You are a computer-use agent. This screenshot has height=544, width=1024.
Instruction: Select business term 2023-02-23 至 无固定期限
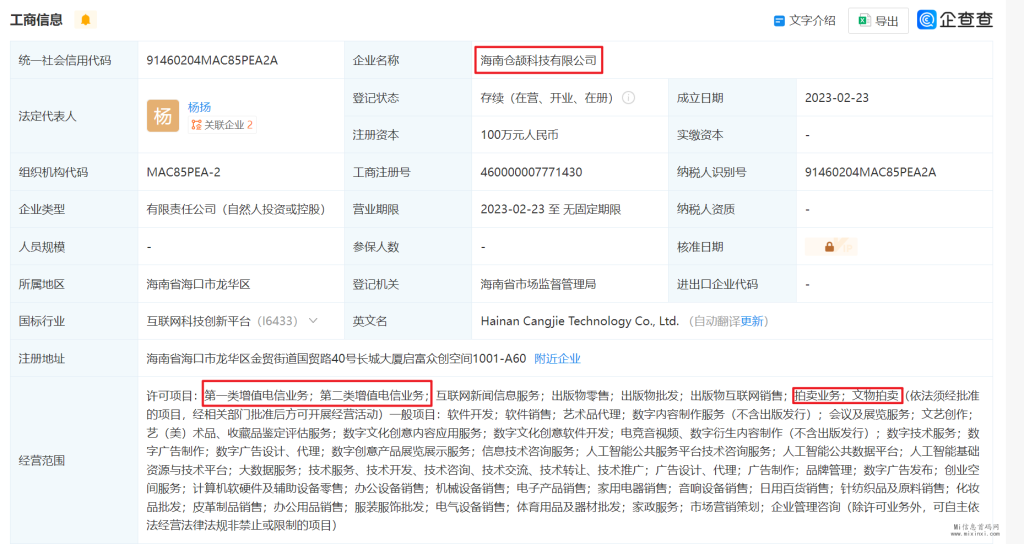tap(551, 210)
